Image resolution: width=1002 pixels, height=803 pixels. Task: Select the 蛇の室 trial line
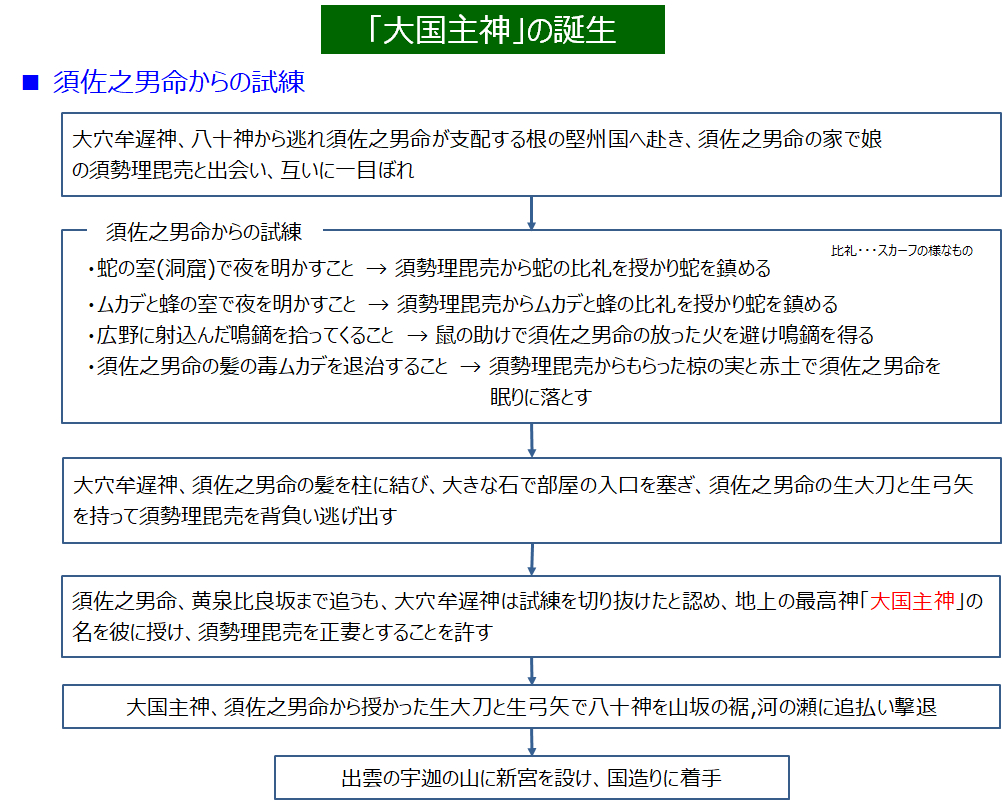430,269
